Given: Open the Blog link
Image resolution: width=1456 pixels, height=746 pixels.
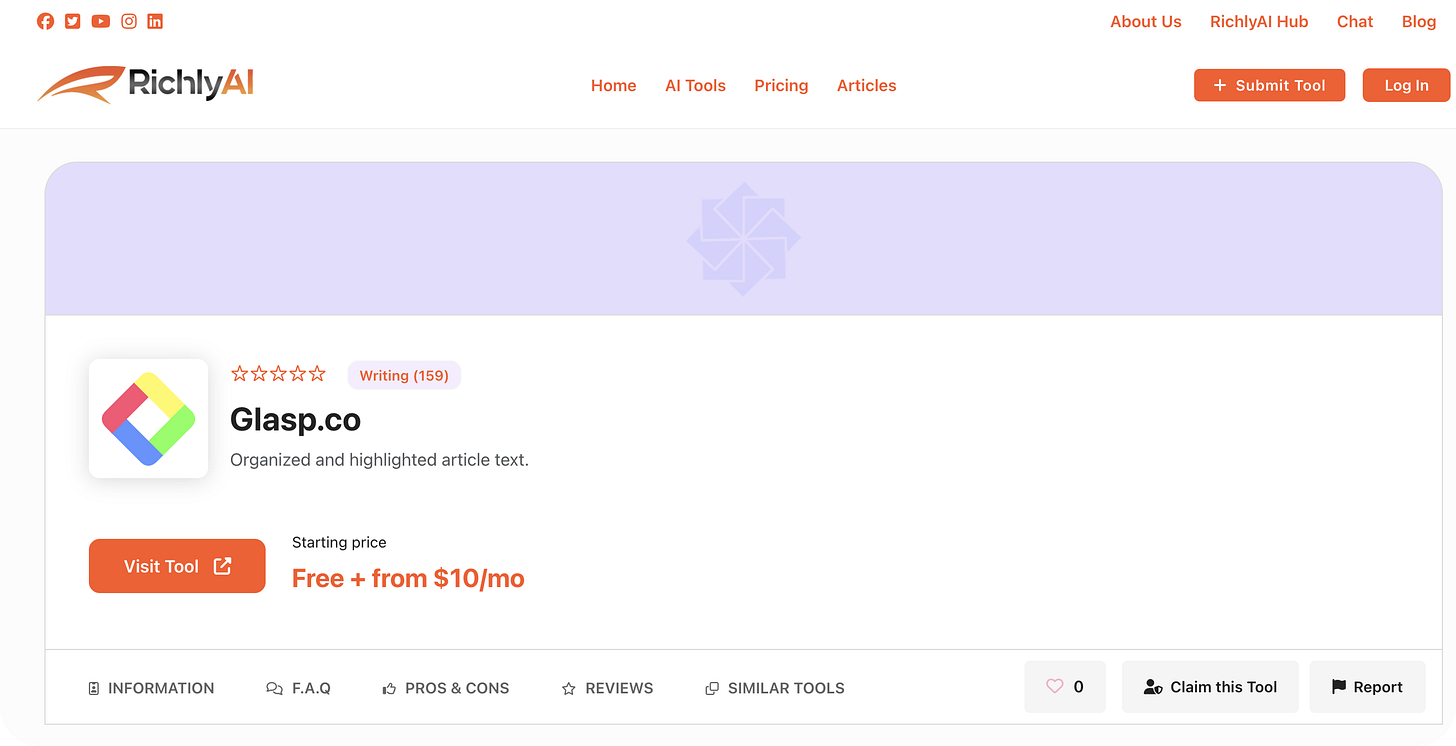Looking at the screenshot, I should pos(1419,21).
